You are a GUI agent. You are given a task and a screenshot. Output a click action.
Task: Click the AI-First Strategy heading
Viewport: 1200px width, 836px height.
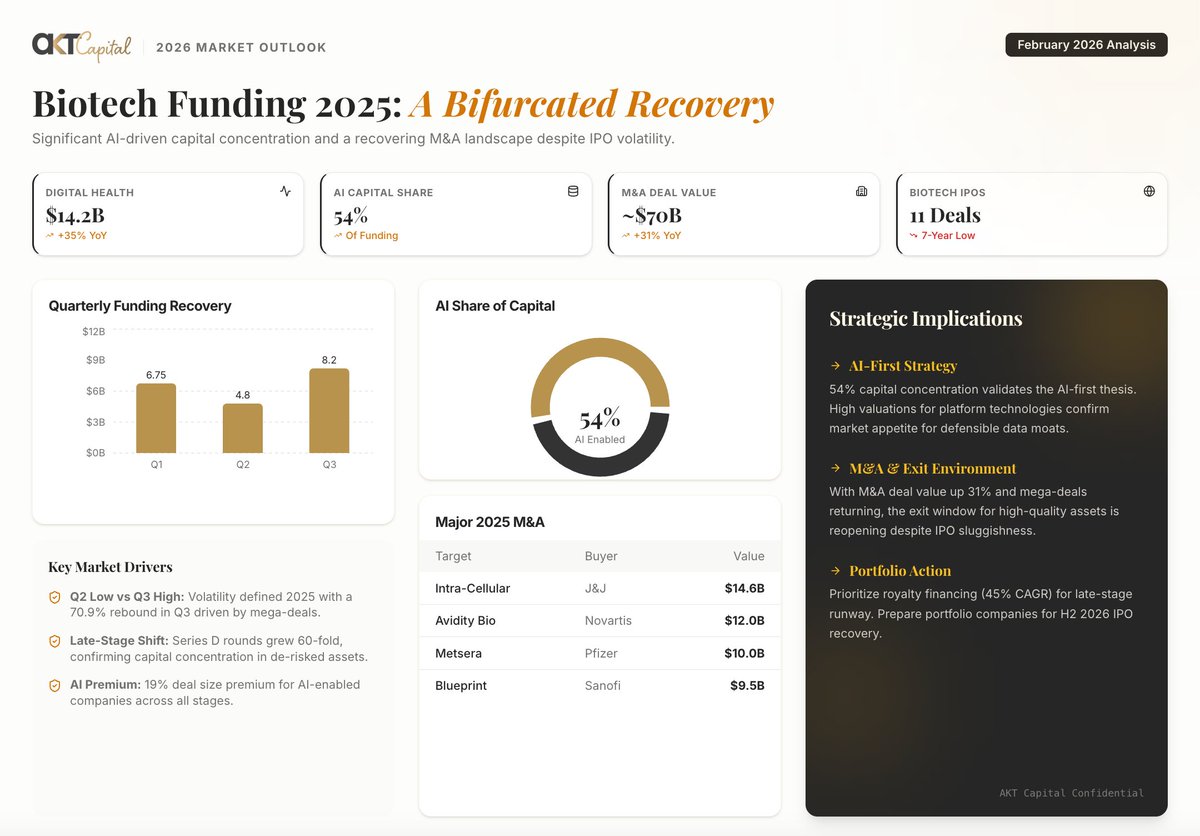pyautogui.click(x=903, y=366)
